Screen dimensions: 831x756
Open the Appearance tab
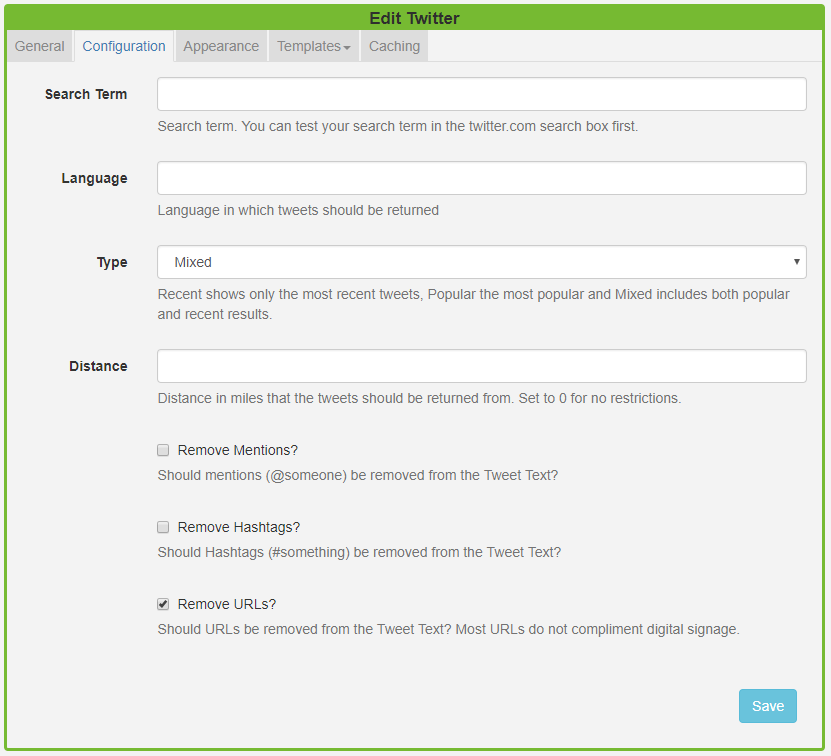[x=221, y=46]
